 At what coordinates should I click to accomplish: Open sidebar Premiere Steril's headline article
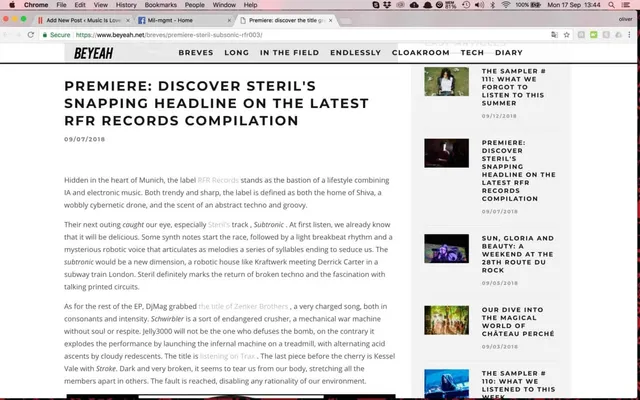pos(518,171)
